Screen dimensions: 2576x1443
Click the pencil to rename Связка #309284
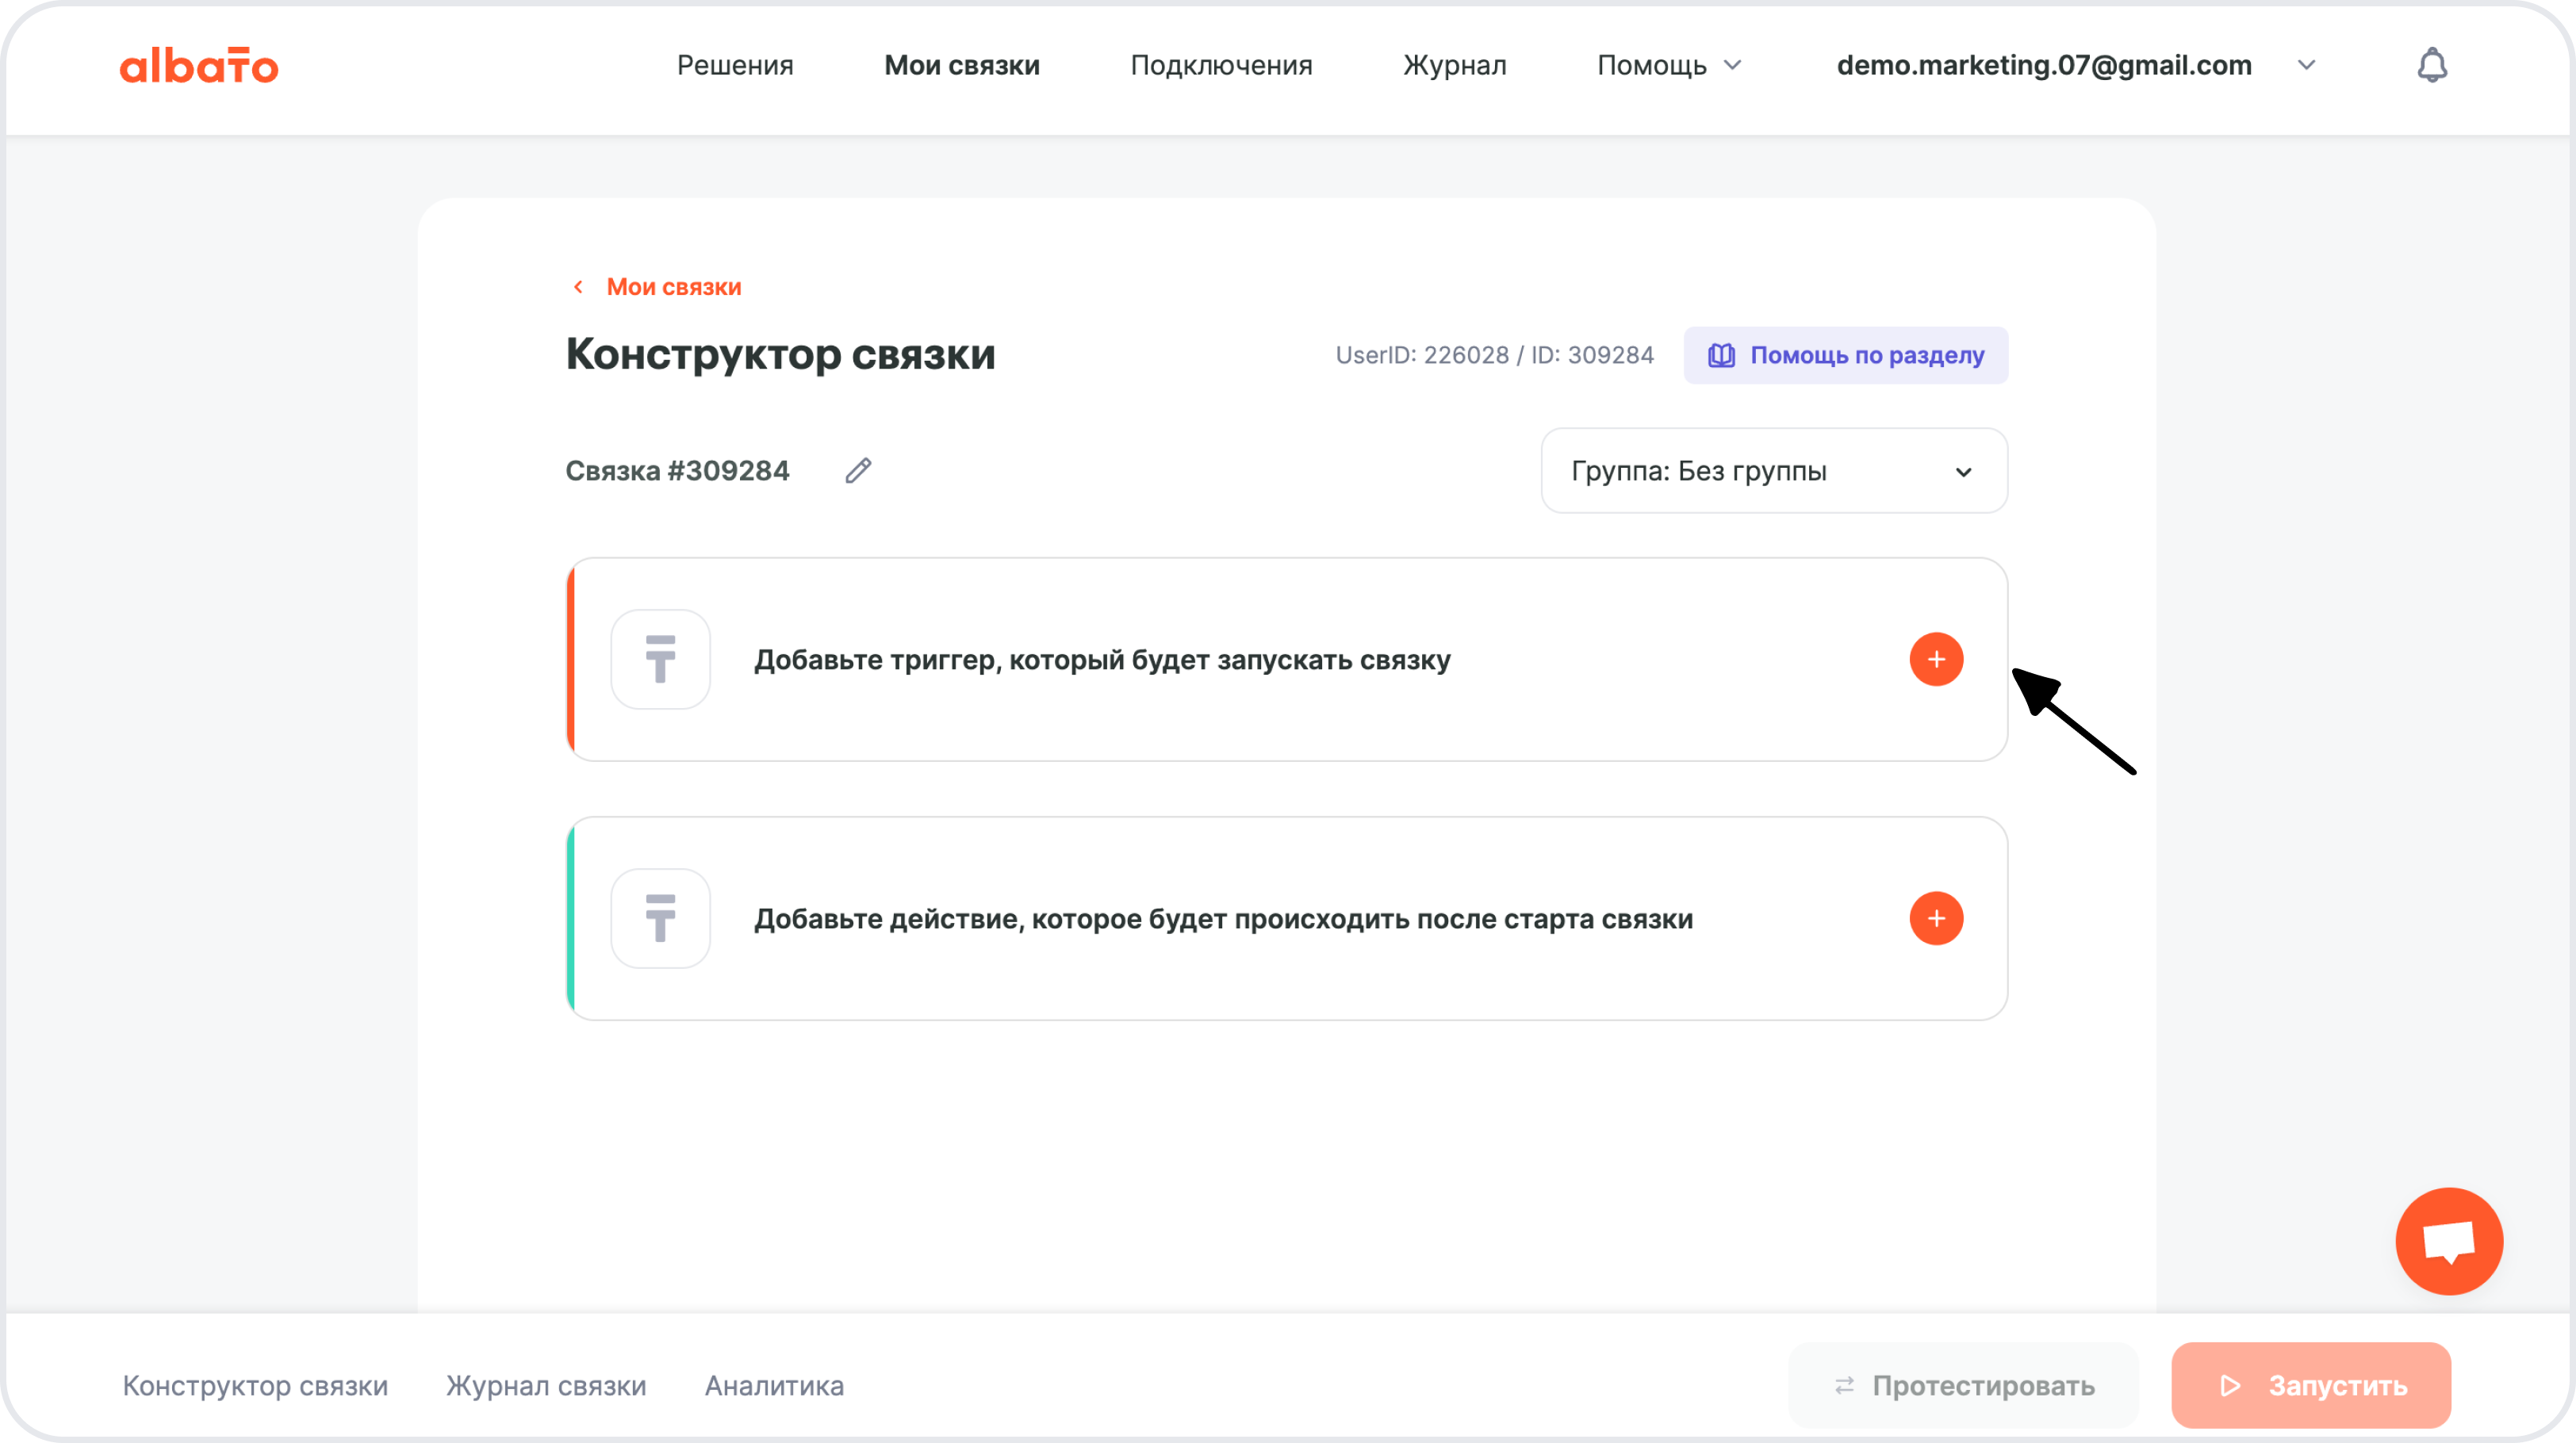coord(857,470)
